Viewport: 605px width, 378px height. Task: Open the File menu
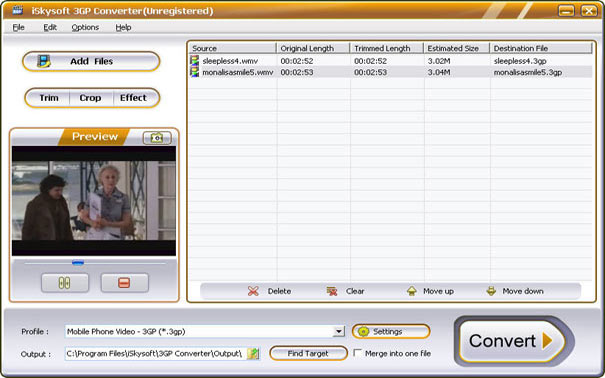(19, 27)
